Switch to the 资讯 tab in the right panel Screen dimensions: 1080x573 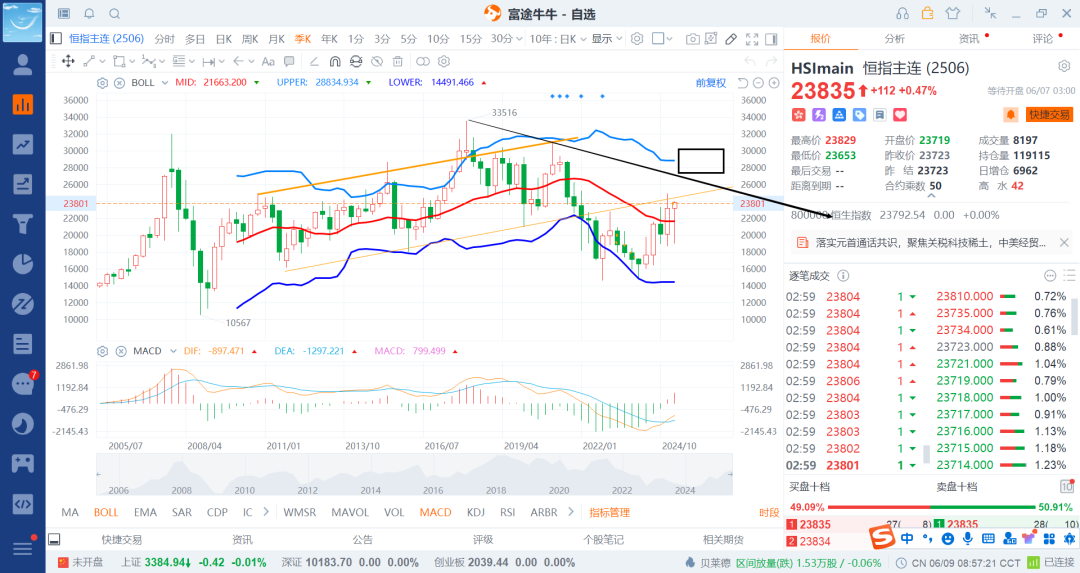(968, 39)
